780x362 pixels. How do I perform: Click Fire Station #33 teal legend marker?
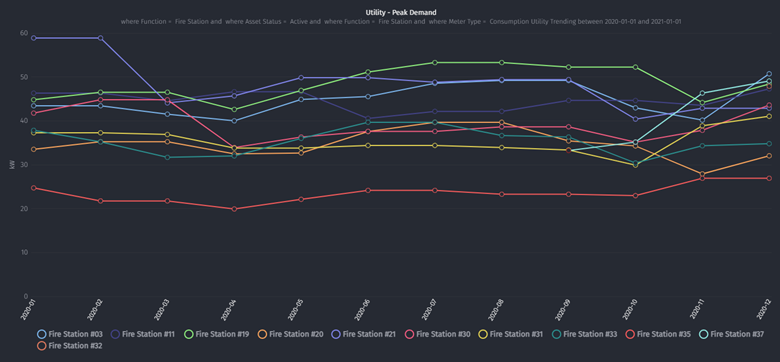point(558,334)
